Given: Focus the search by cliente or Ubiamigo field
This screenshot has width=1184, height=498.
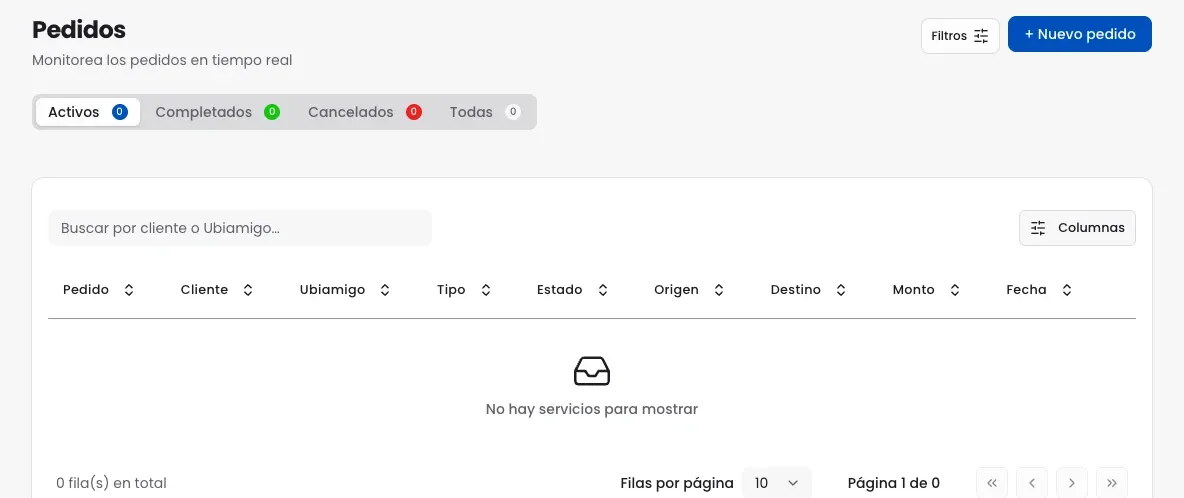Looking at the screenshot, I should (x=240, y=228).
